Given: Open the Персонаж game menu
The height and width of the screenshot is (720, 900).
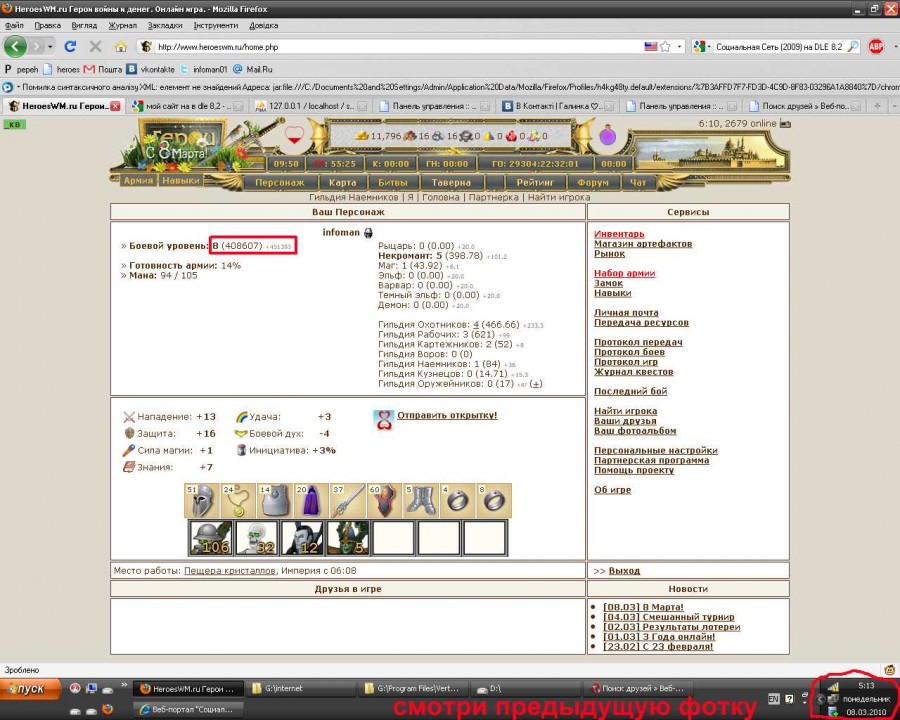Looking at the screenshot, I should pos(279,183).
